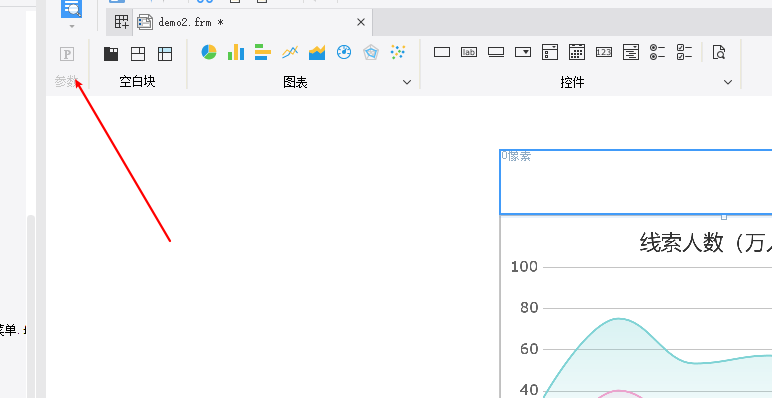Add a checkbox group widget
The height and width of the screenshot is (398, 772).
coord(684,52)
